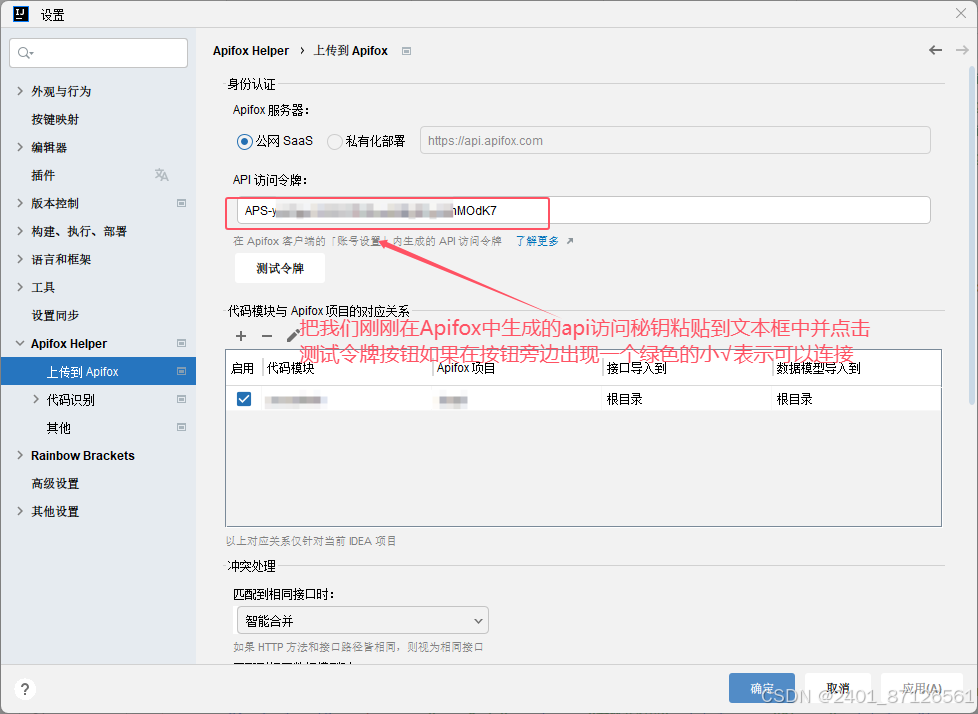Image resolution: width=978 pixels, height=714 pixels.
Task: Add a module mapping with plus icon
Action: (241, 336)
